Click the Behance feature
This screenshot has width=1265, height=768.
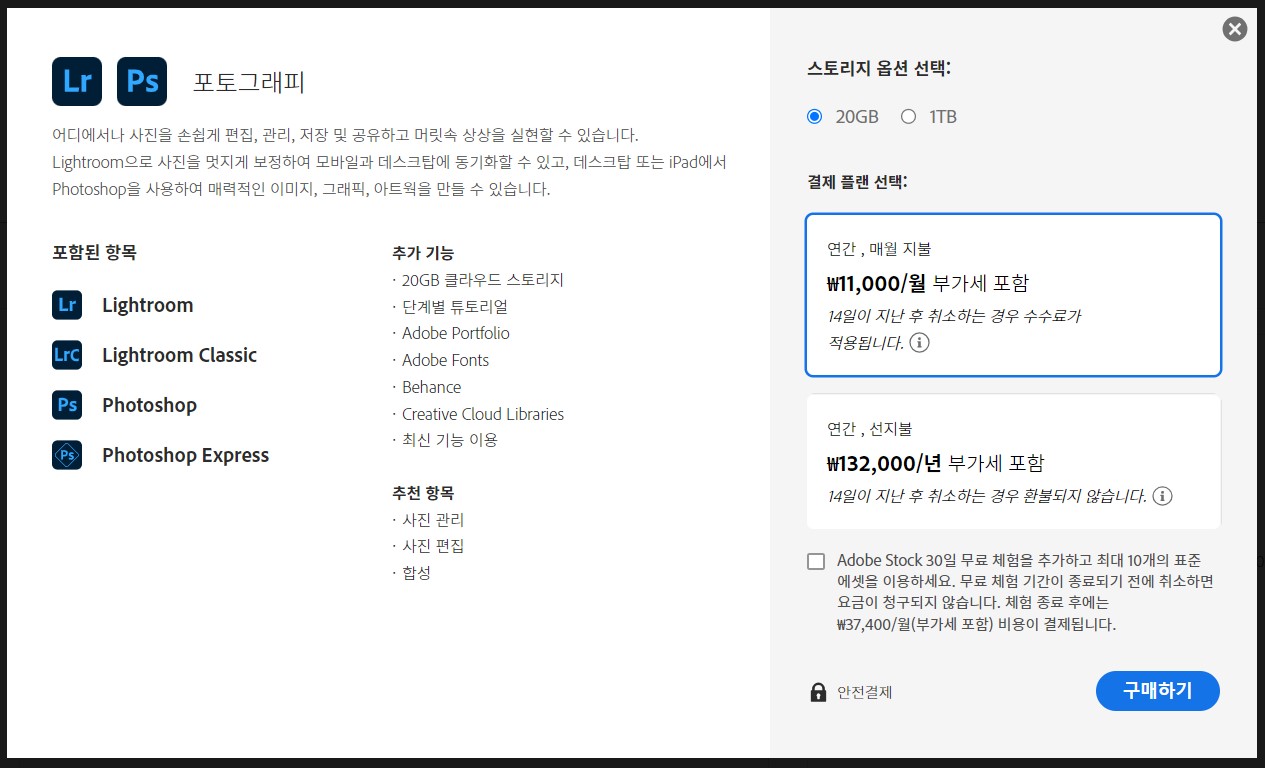431,387
